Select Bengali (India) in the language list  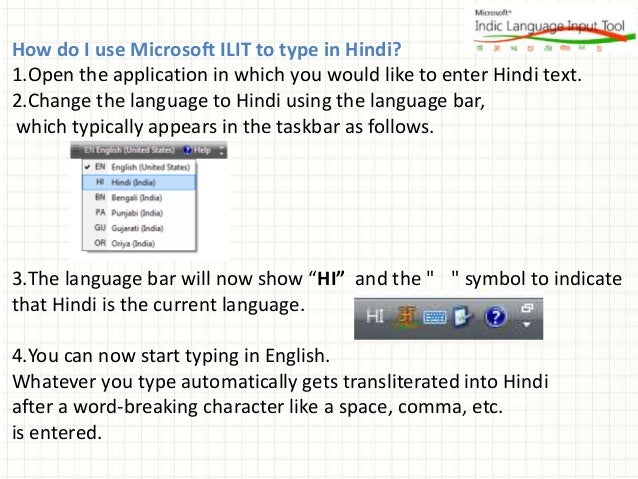[139, 198]
